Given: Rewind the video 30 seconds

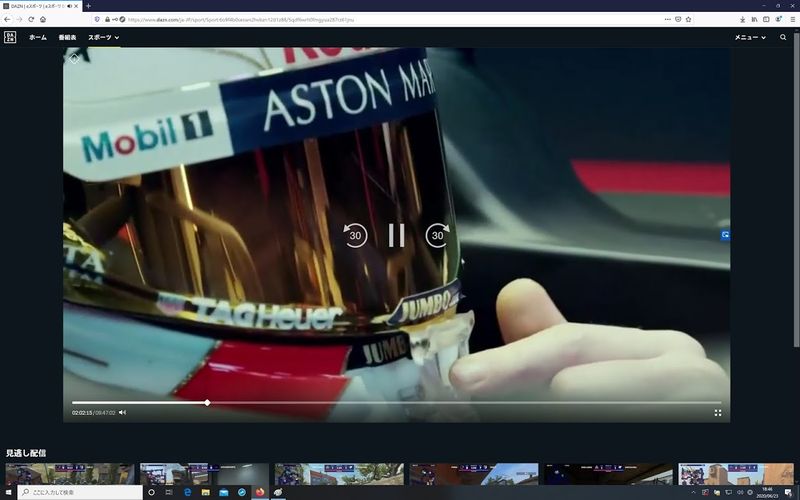Looking at the screenshot, I should pos(355,235).
